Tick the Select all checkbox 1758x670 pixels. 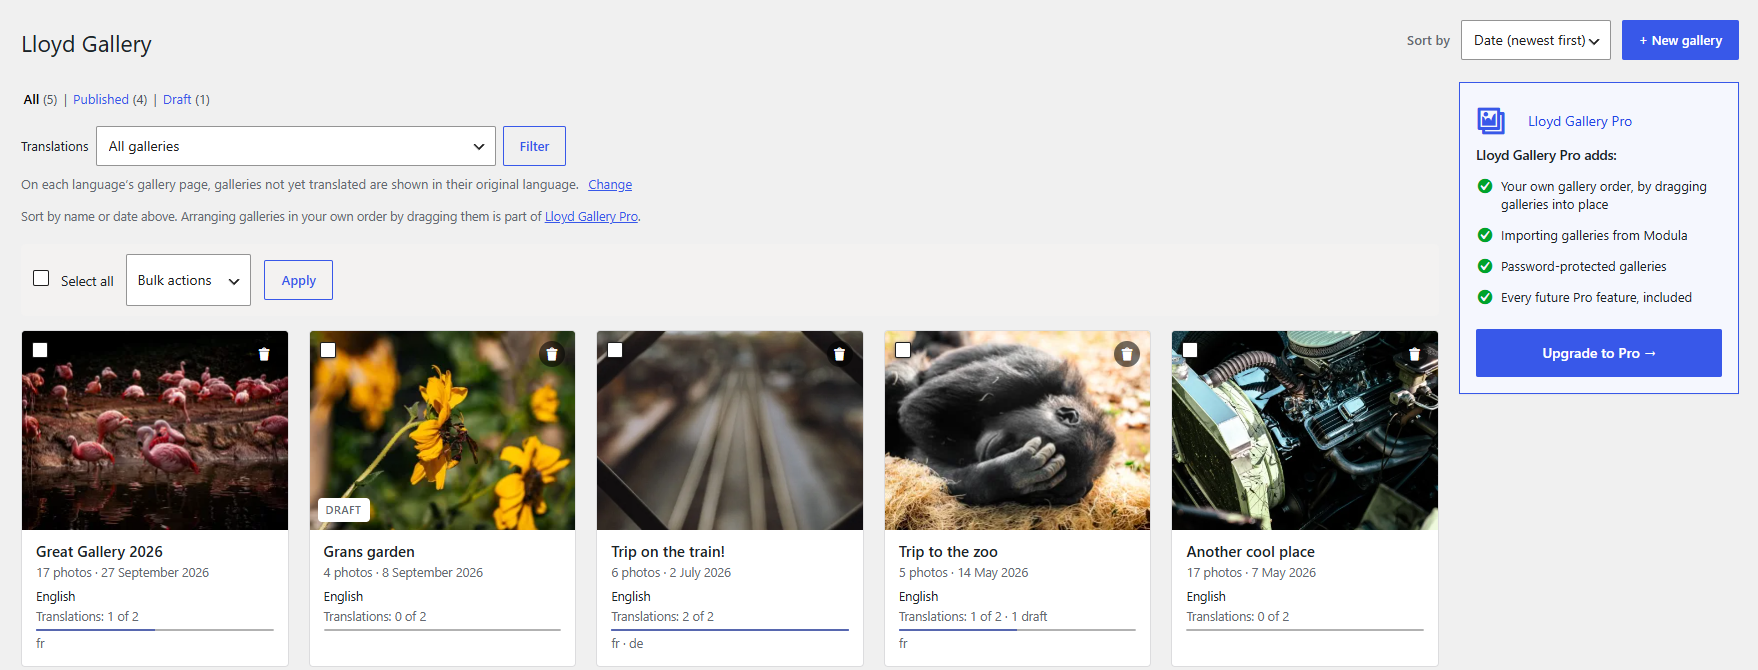pos(41,278)
